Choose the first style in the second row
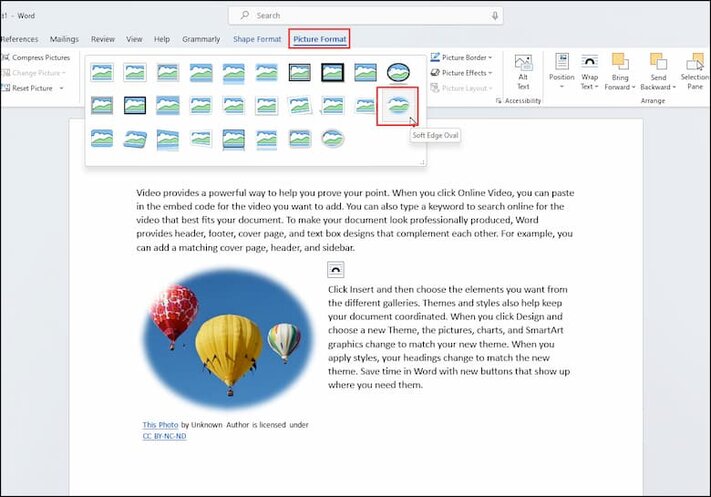The image size is (711, 497). tap(102, 105)
